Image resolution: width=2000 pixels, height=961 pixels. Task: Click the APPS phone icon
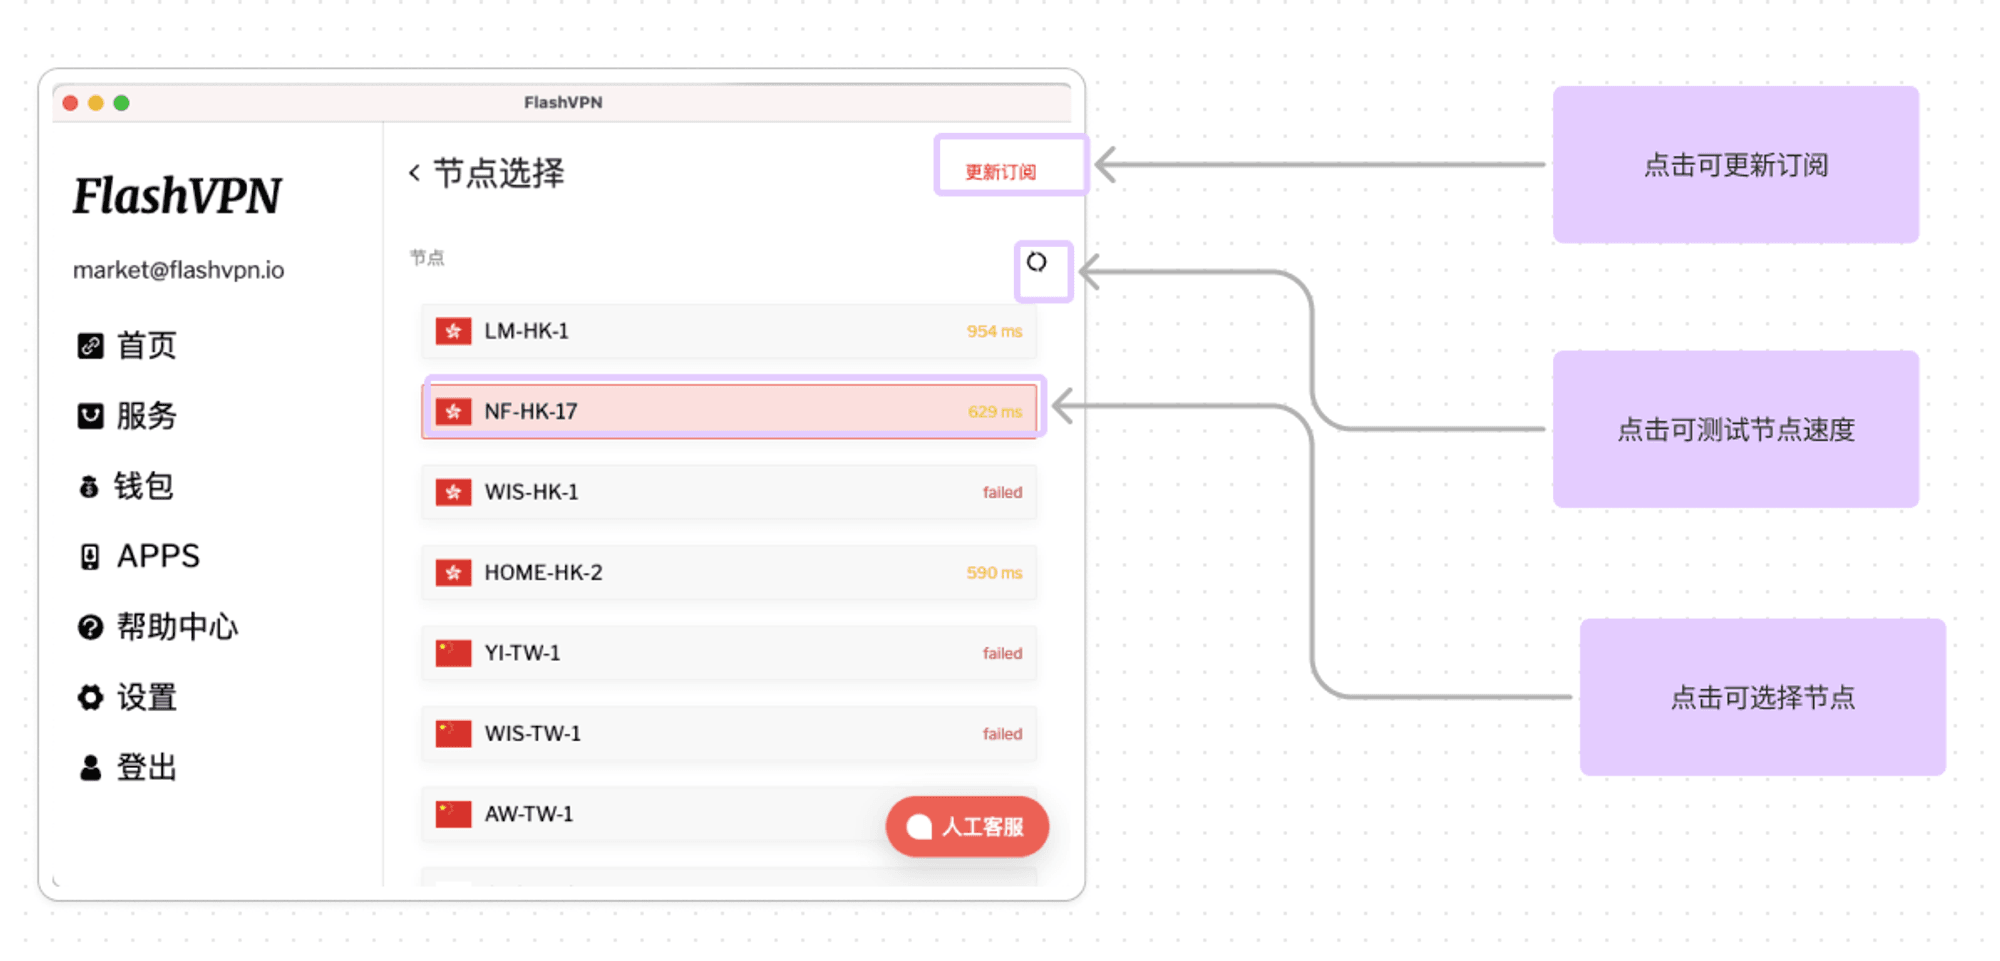pyautogui.click(x=90, y=556)
